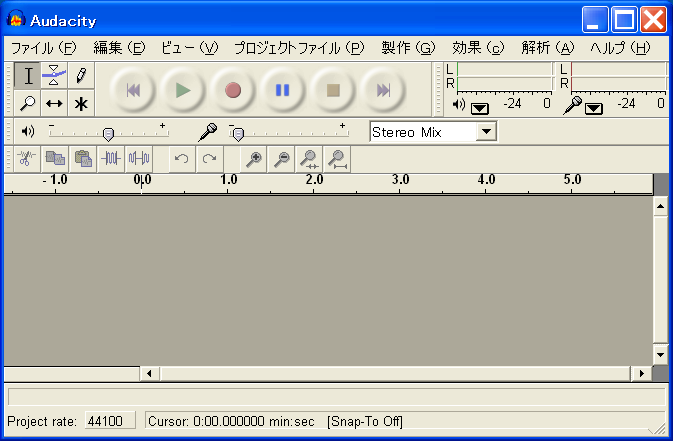This screenshot has width=673, height=441.
Task: Click the Project rate 44100 field
Action: click(x=110, y=421)
